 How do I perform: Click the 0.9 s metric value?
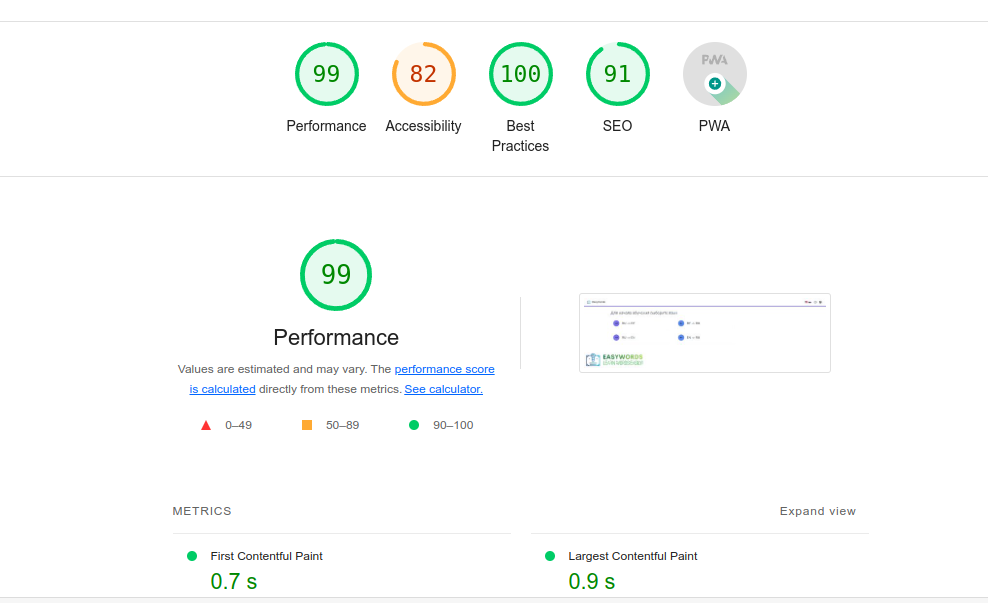[592, 581]
